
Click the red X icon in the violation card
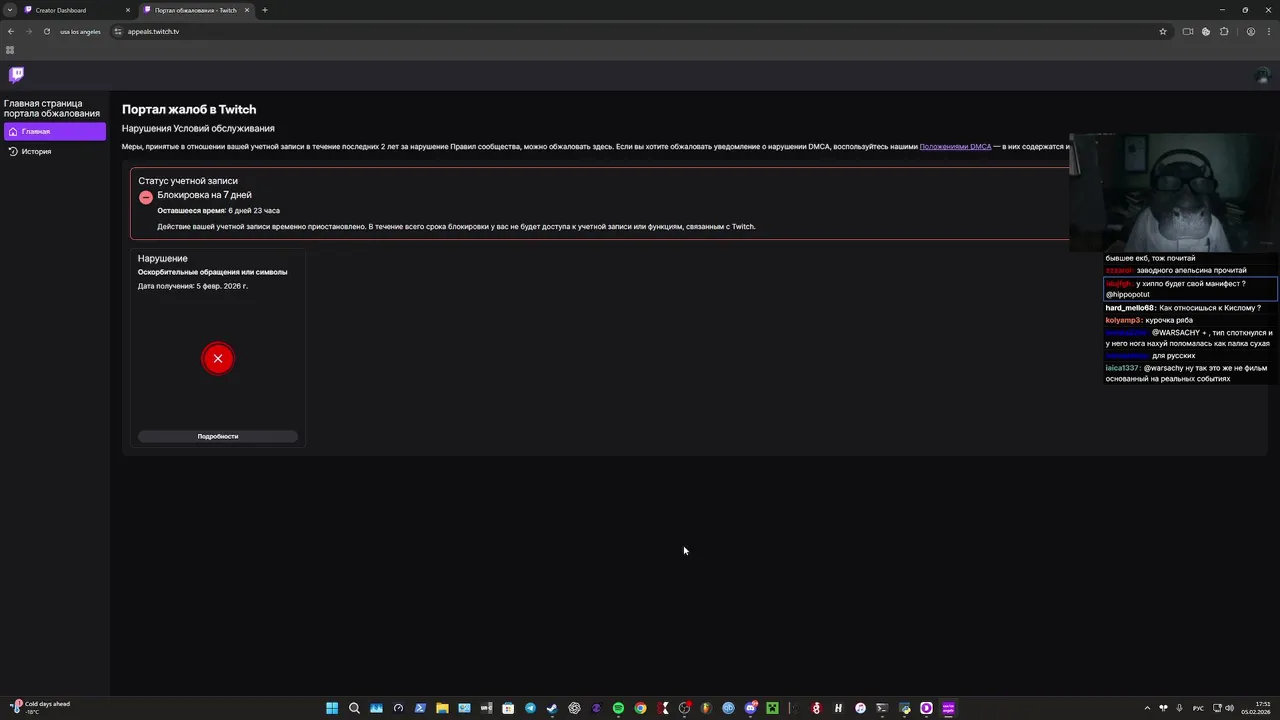coord(217,358)
